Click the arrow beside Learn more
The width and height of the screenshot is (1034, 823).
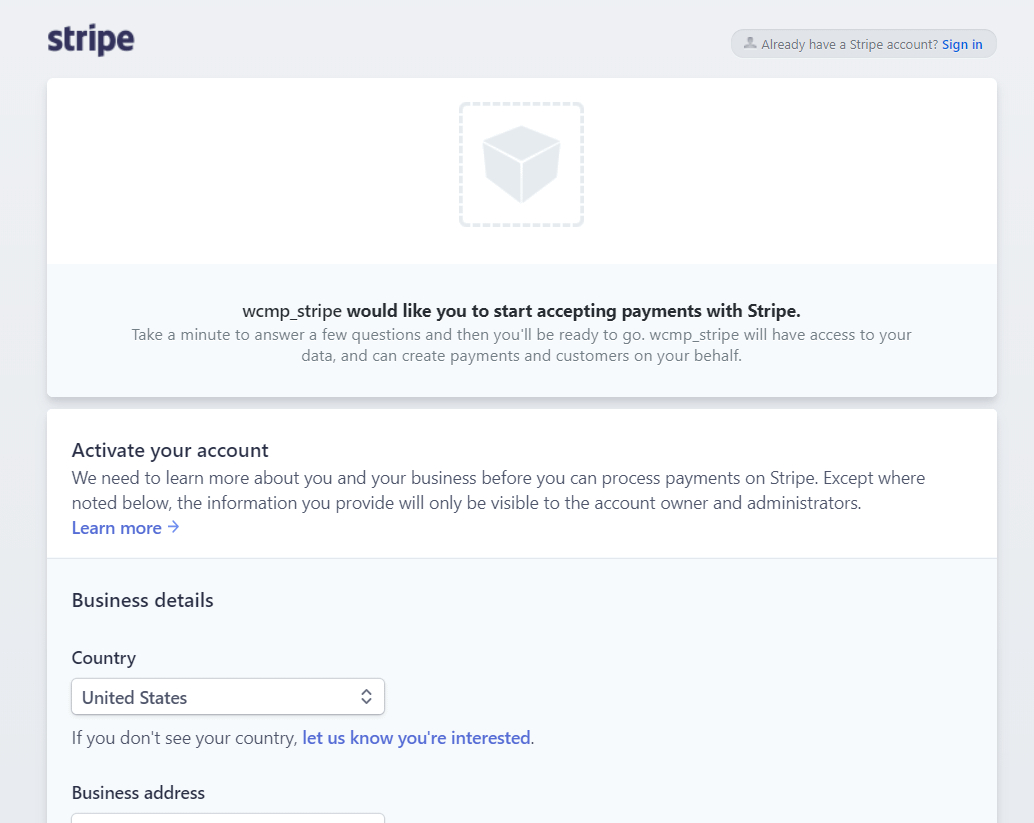(x=174, y=527)
